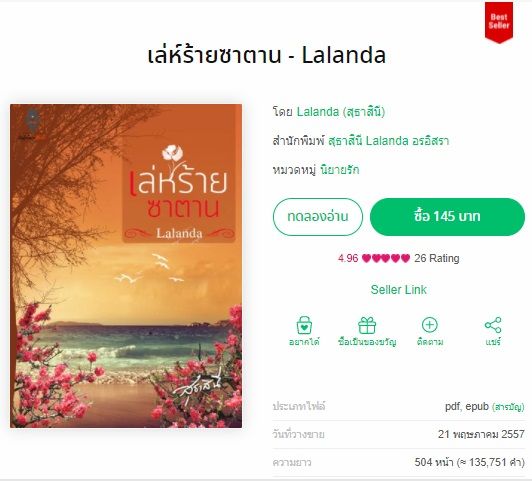
Task: Click the 4.96 rating score
Action: pyautogui.click(x=348, y=258)
